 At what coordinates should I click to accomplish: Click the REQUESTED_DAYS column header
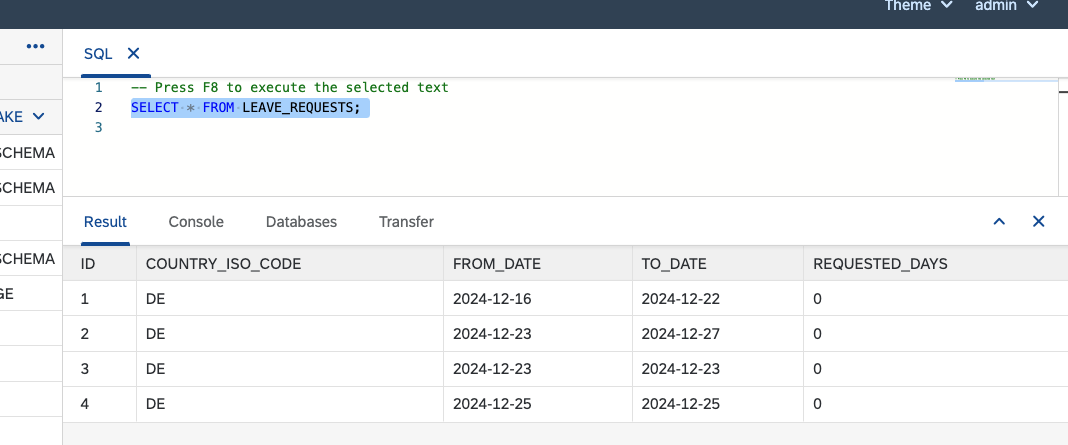point(880,264)
